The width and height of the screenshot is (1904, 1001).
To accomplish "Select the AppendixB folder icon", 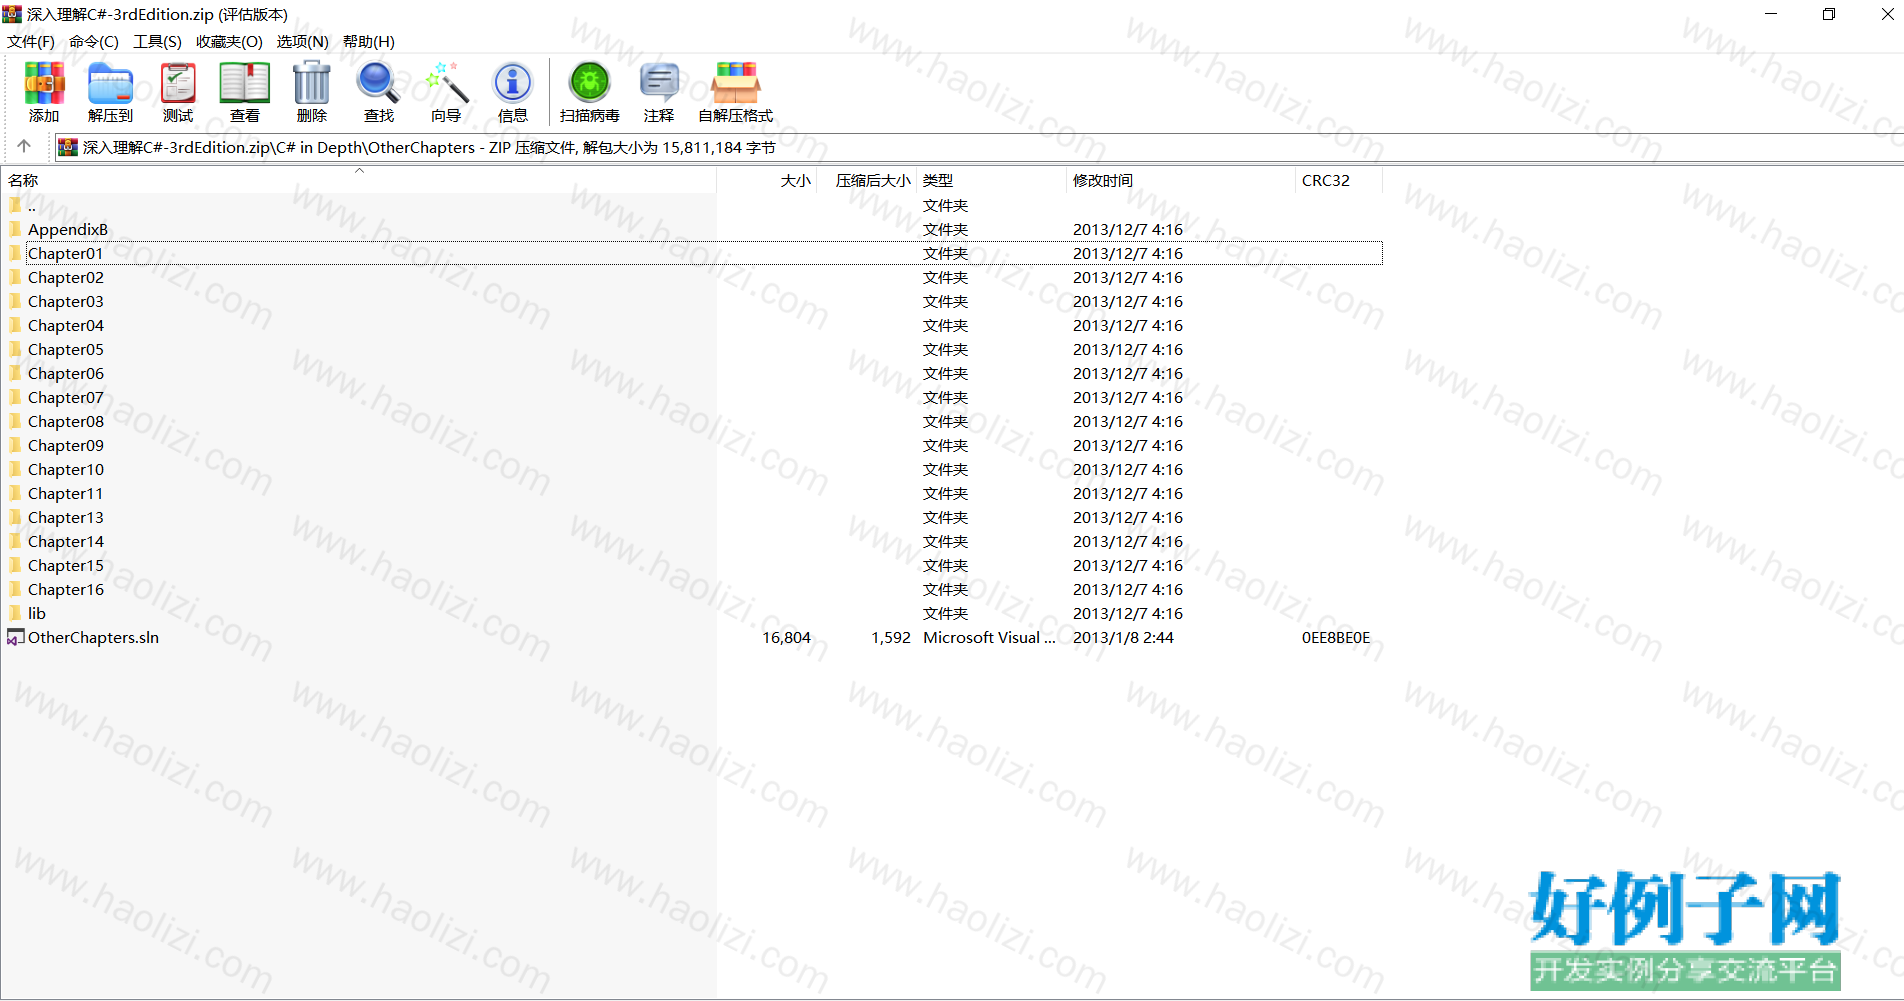I will click(15, 229).
